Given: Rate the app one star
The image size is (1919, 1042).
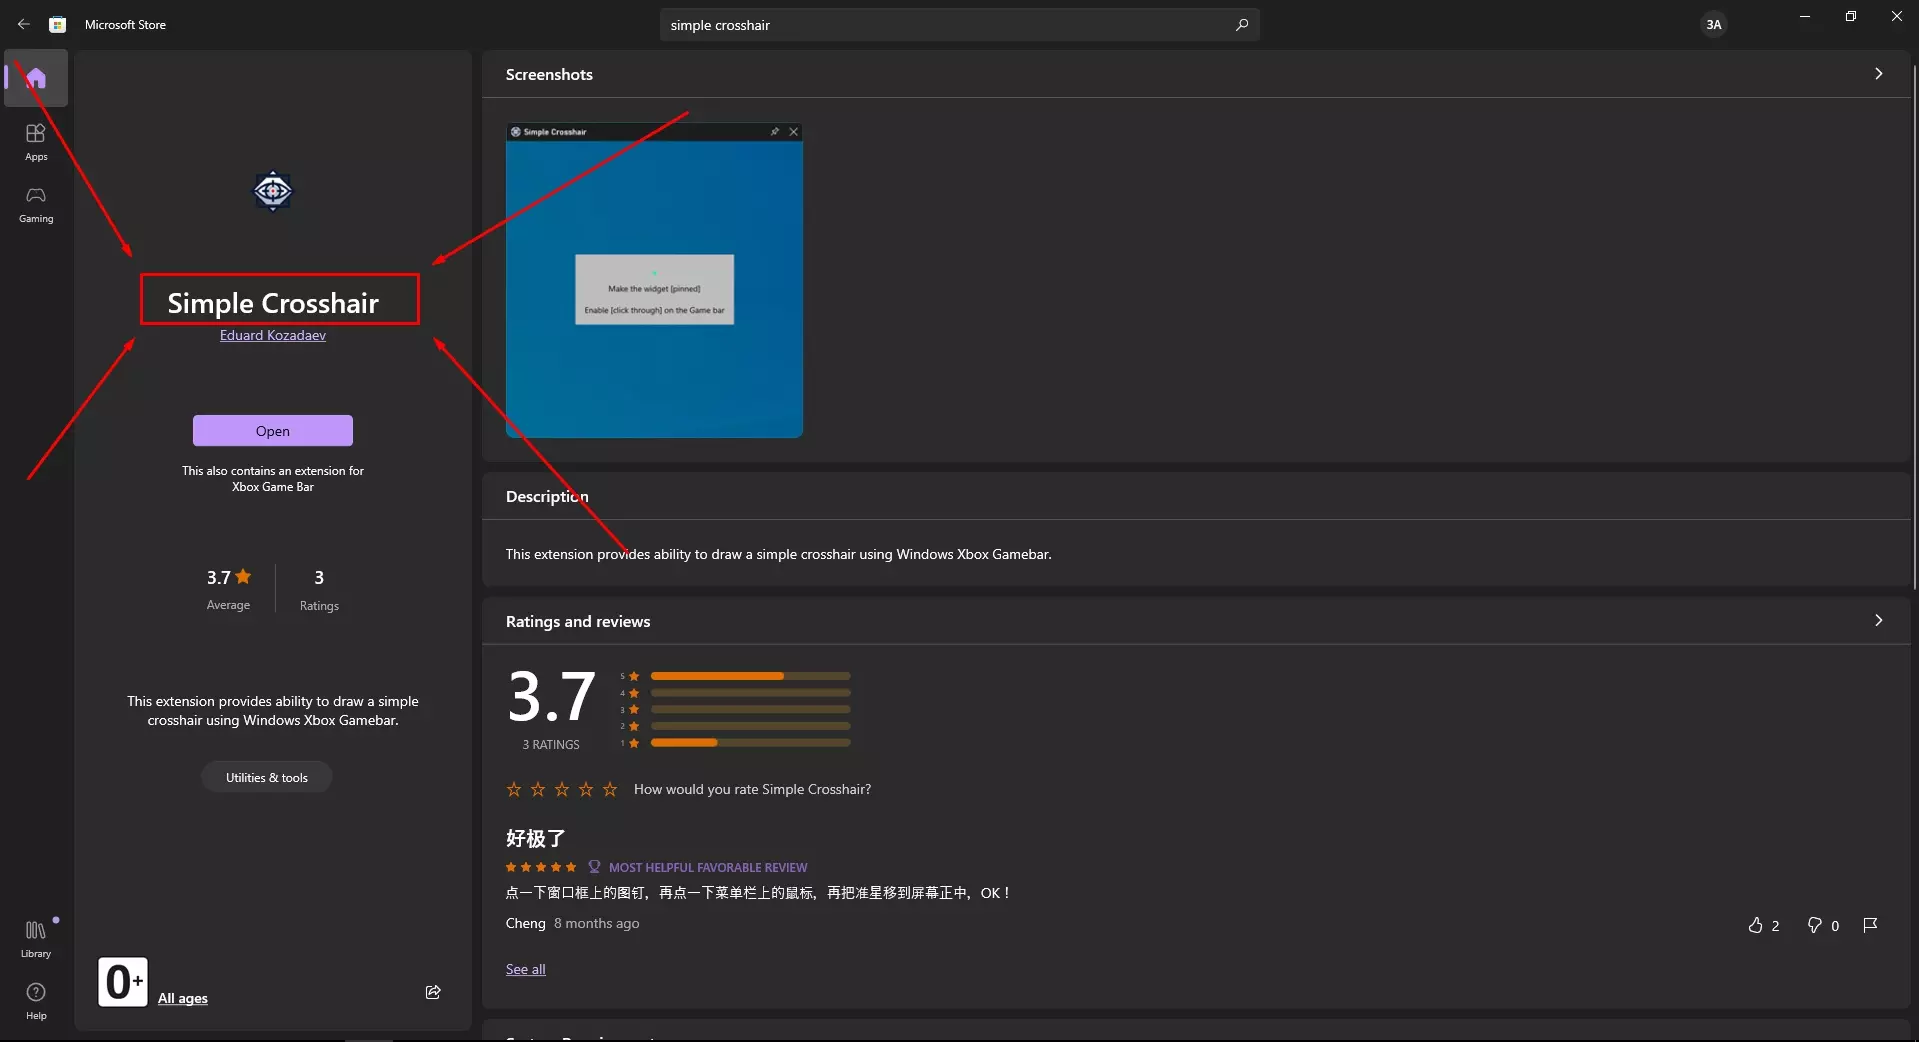Looking at the screenshot, I should pos(514,790).
